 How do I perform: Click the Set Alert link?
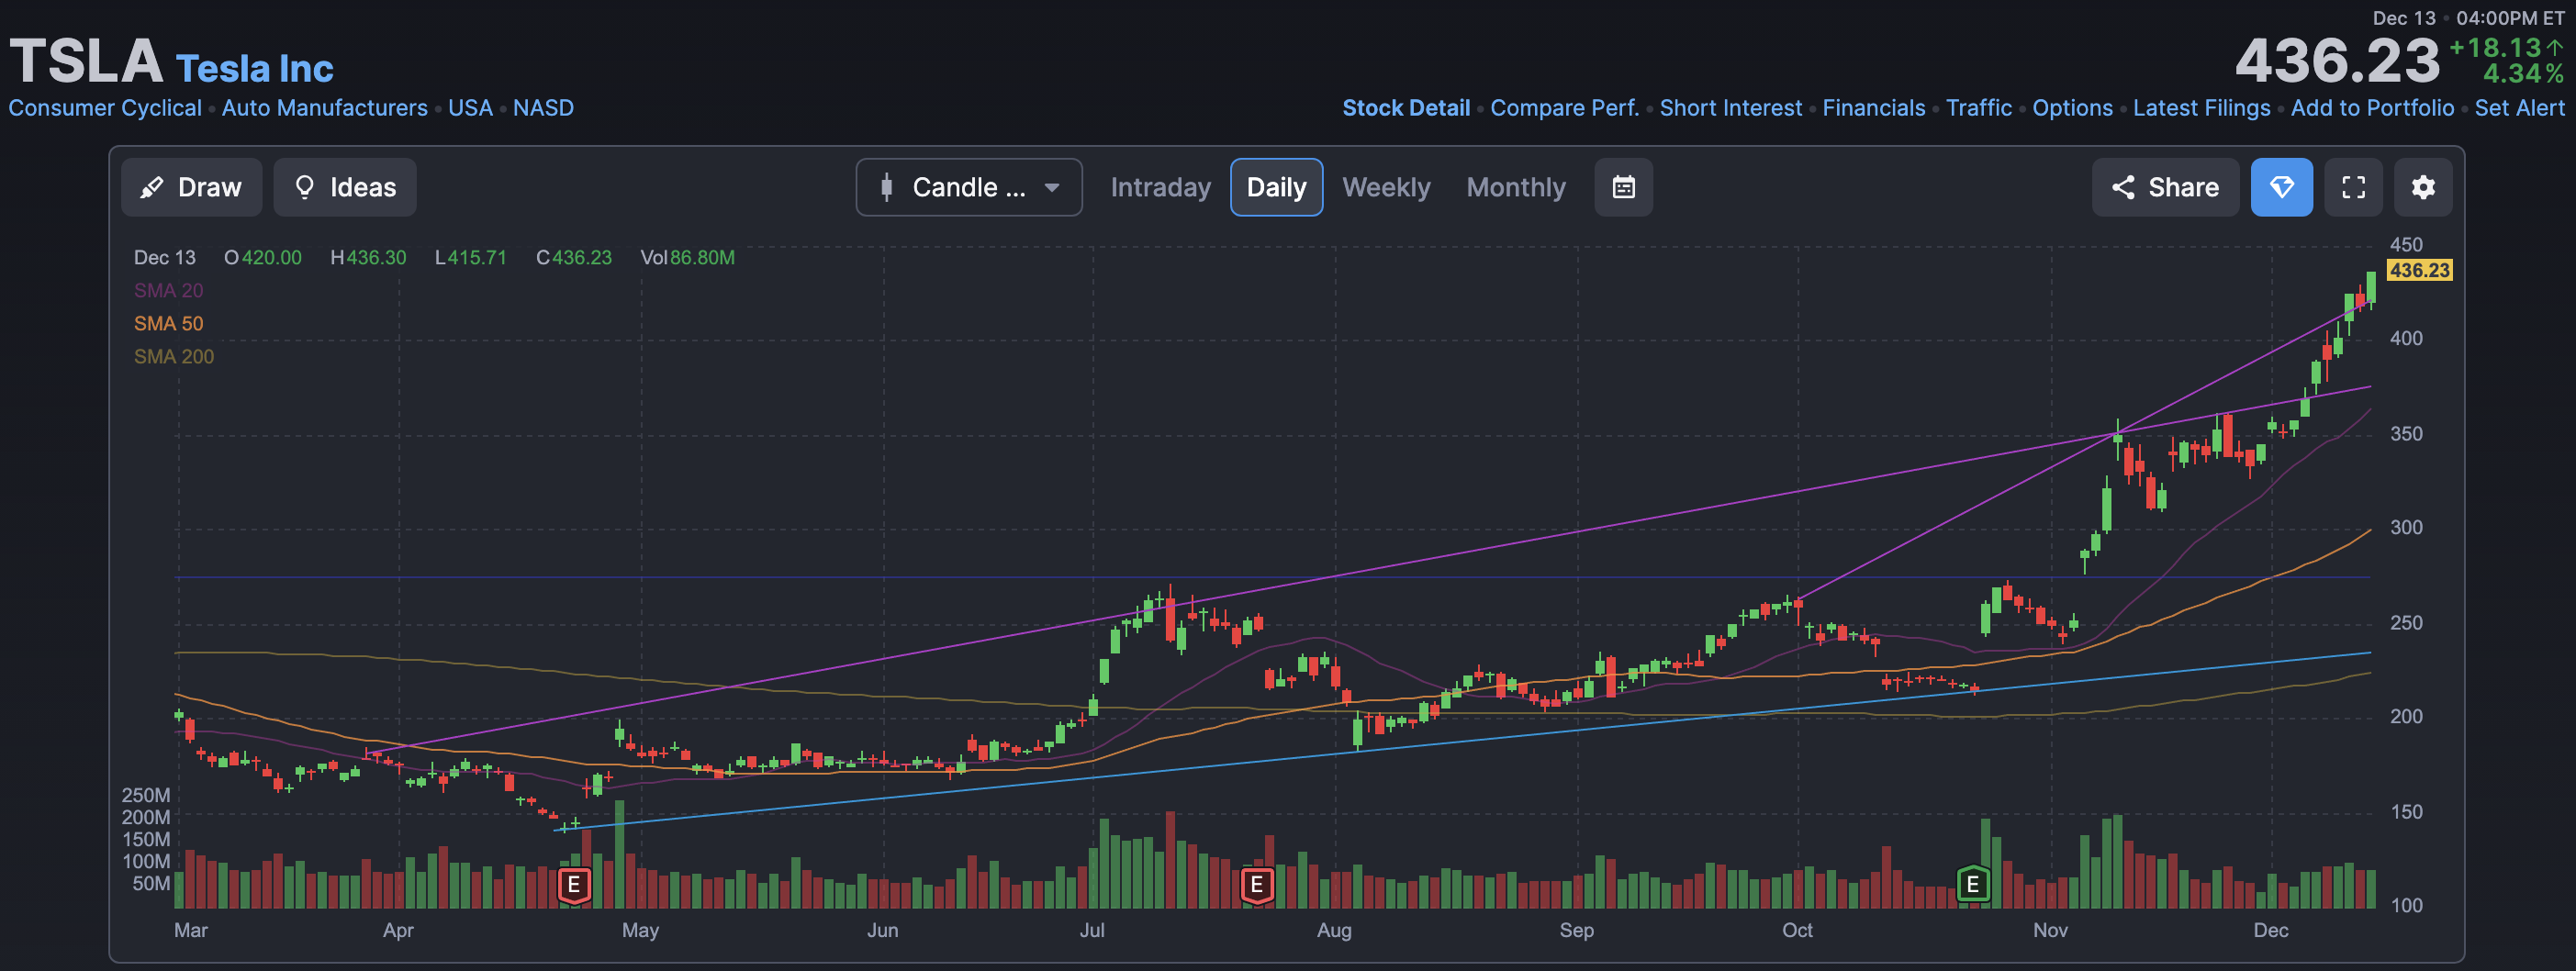pyautogui.click(x=2519, y=108)
